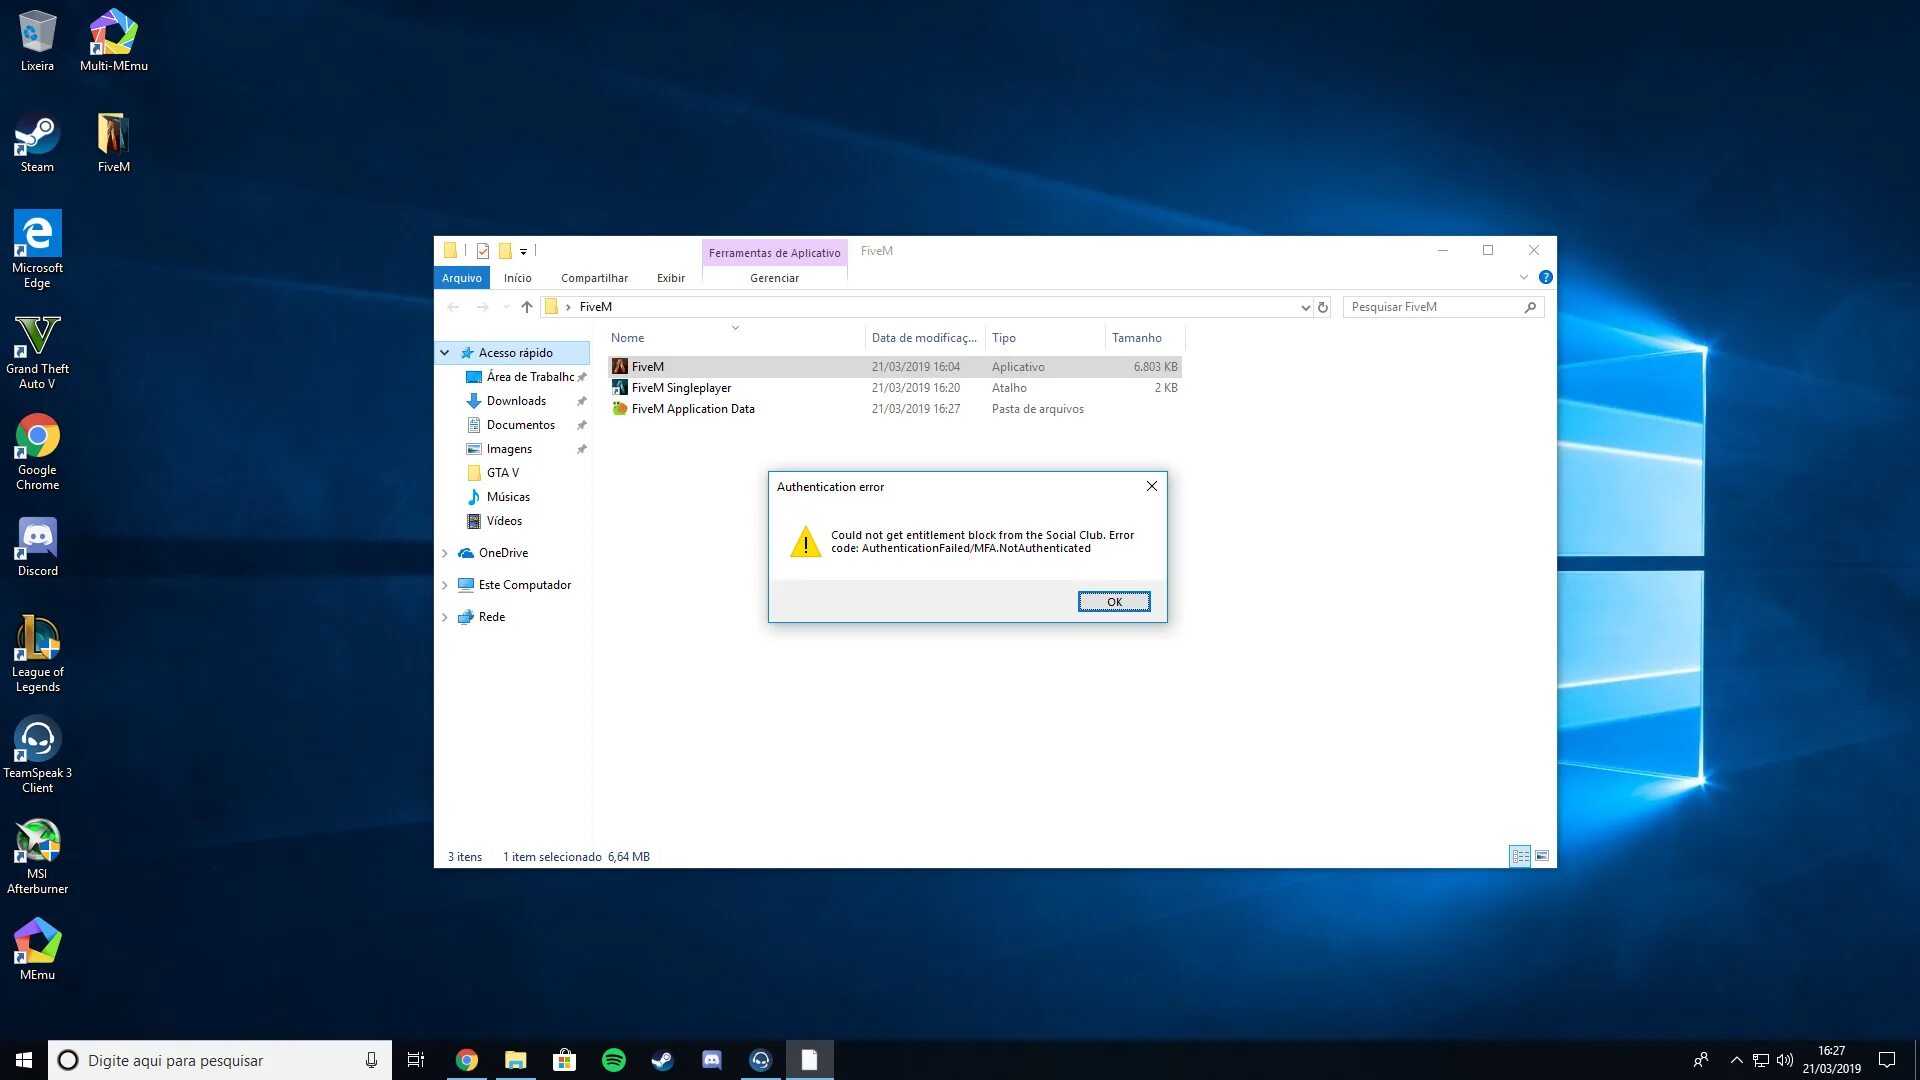Sort by Data de modificação column
Viewport: 1920px width, 1080px height.
click(x=924, y=338)
